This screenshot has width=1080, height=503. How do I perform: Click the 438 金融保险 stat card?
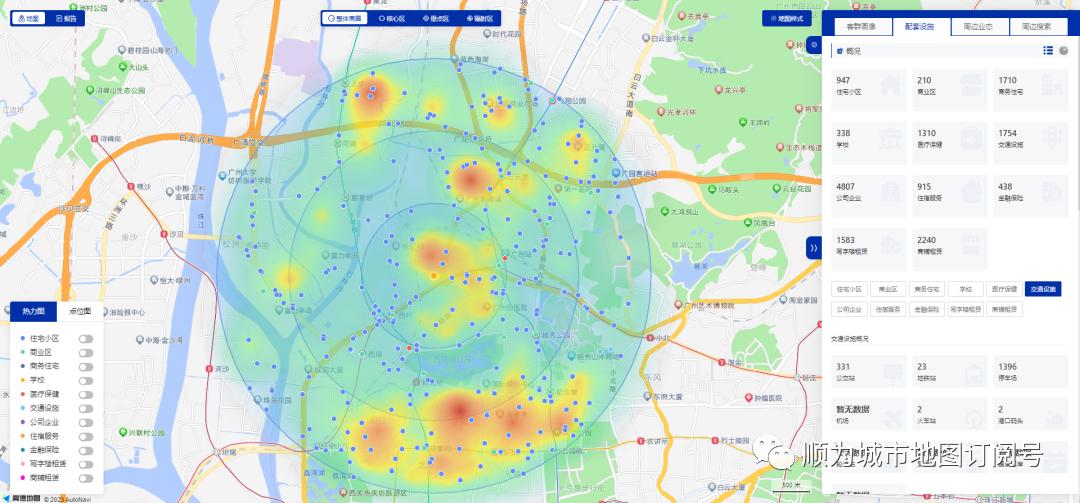pos(1030,196)
